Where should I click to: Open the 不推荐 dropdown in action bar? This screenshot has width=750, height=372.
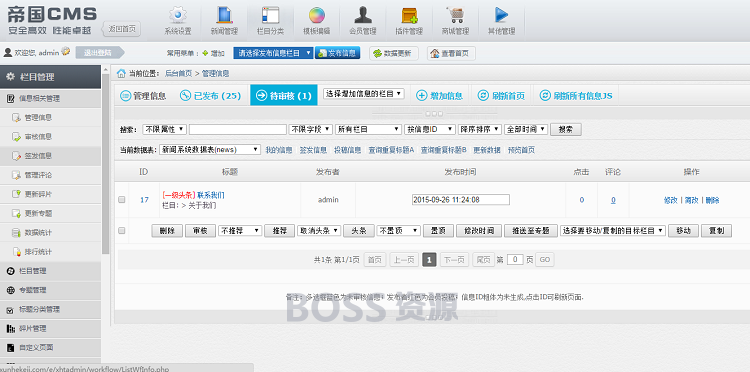coord(240,230)
